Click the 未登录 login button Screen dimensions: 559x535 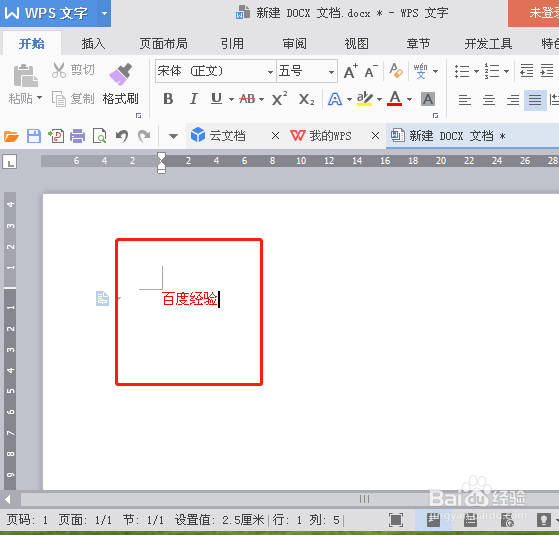click(x=534, y=13)
